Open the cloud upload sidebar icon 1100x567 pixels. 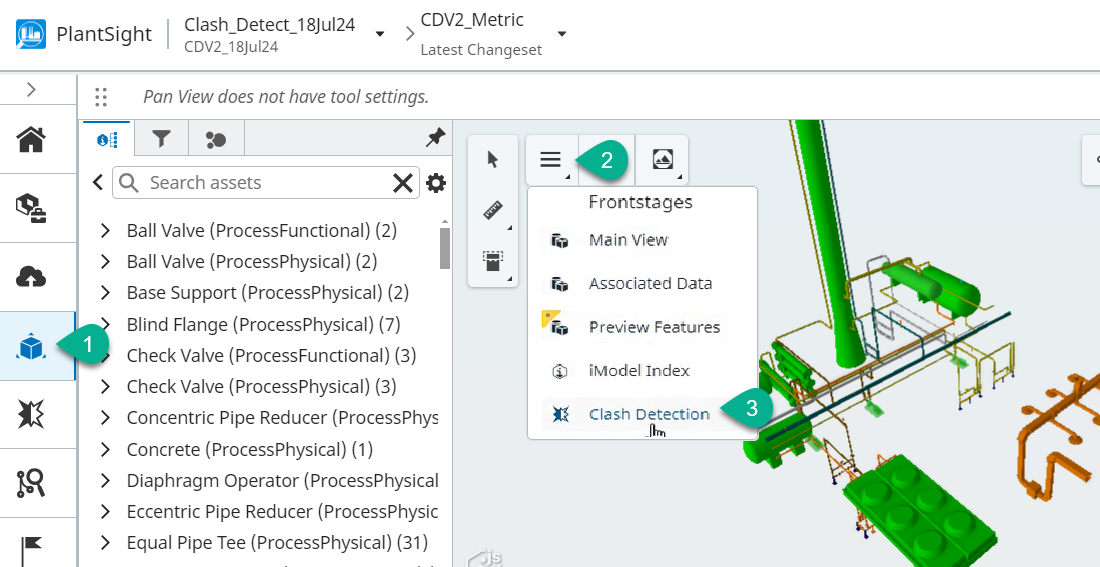pyautogui.click(x=31, y=277)
